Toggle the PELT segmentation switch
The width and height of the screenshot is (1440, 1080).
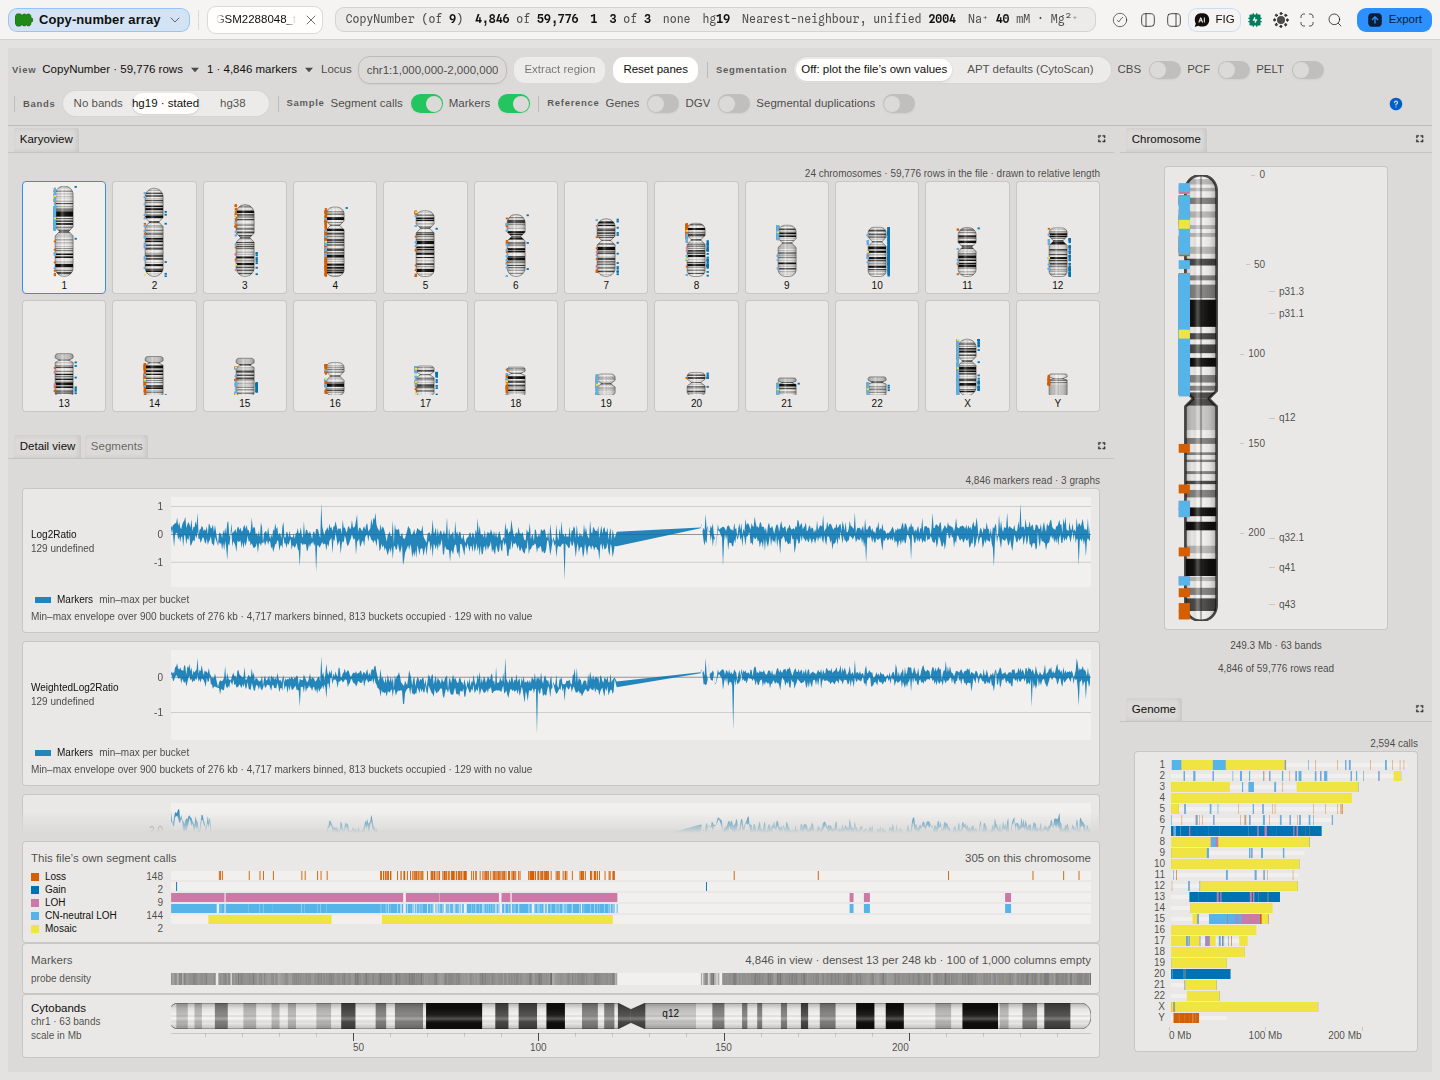(1307, 70)
